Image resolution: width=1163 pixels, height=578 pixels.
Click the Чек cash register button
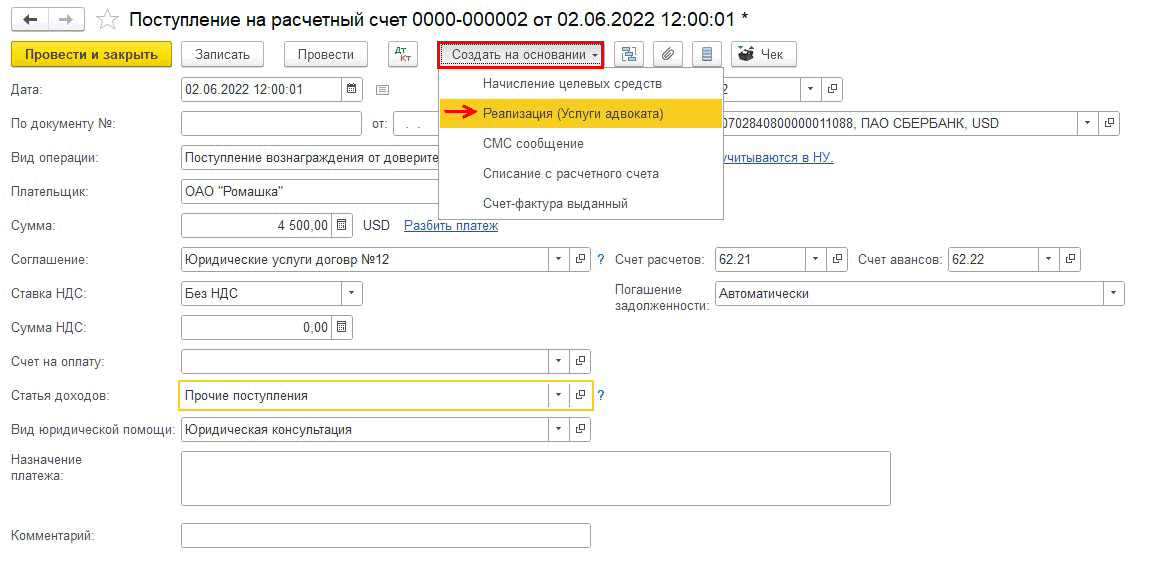pyautogui.click(x=763, y=54)
